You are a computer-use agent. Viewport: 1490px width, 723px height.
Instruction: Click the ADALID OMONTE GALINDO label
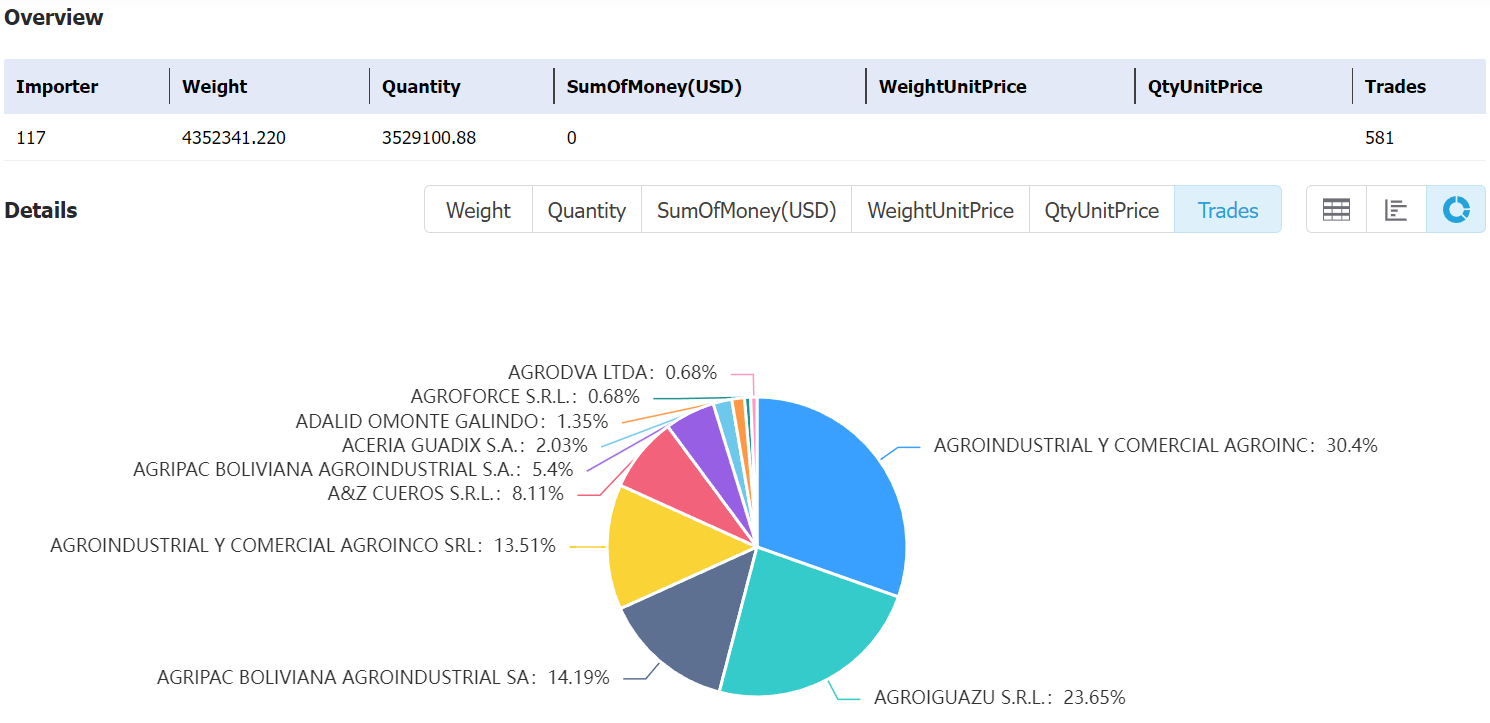[450, 421]
